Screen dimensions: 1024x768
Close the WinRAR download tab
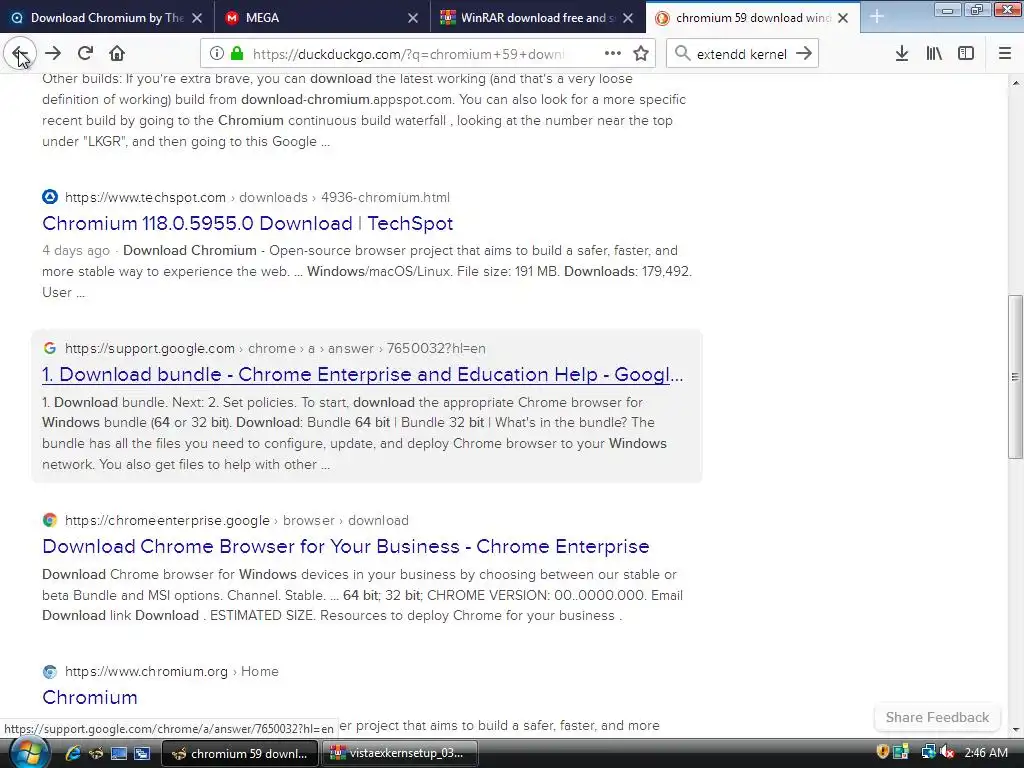(x=628, y=18)
